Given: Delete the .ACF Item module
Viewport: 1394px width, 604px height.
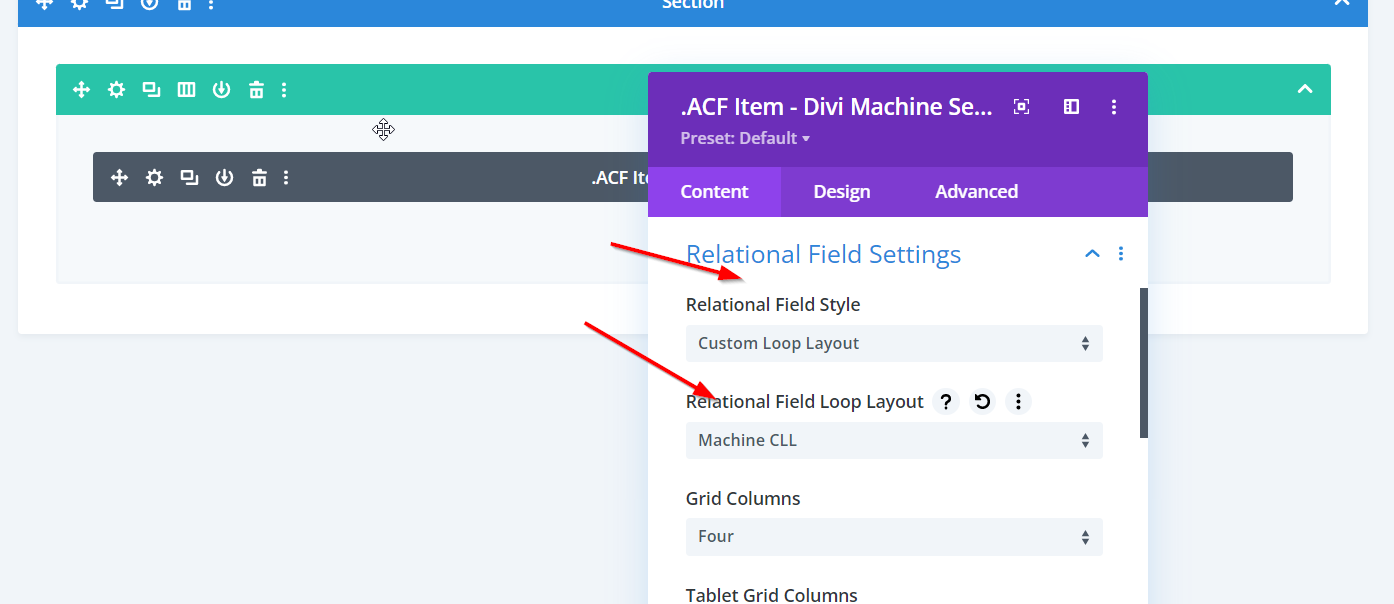Looking at the screenshot, I should [x=259, y=178].
